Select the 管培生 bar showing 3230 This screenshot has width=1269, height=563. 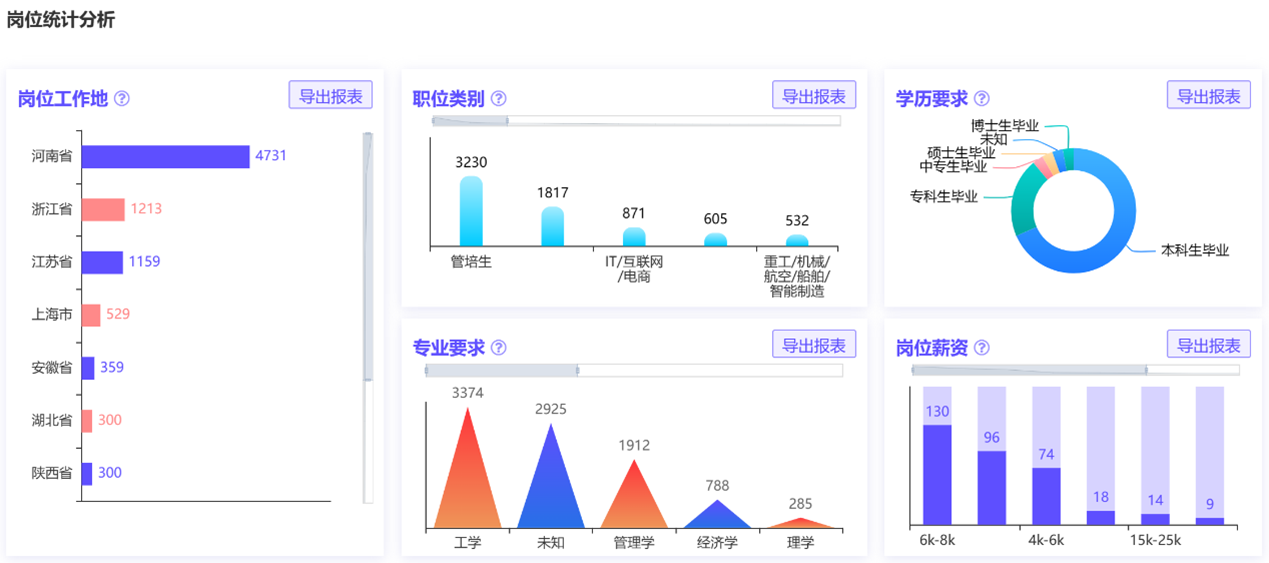471,212
